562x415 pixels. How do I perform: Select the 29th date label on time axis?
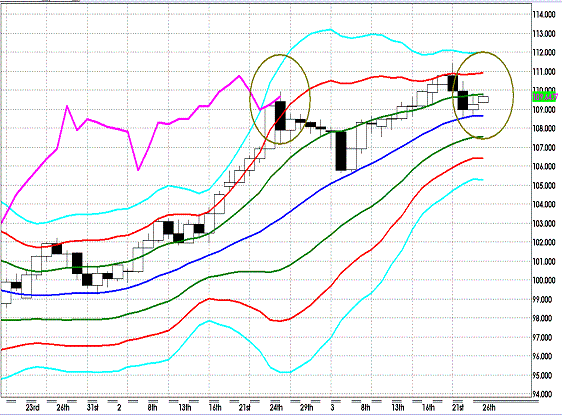pyautogui.click(x=307, y=407)
